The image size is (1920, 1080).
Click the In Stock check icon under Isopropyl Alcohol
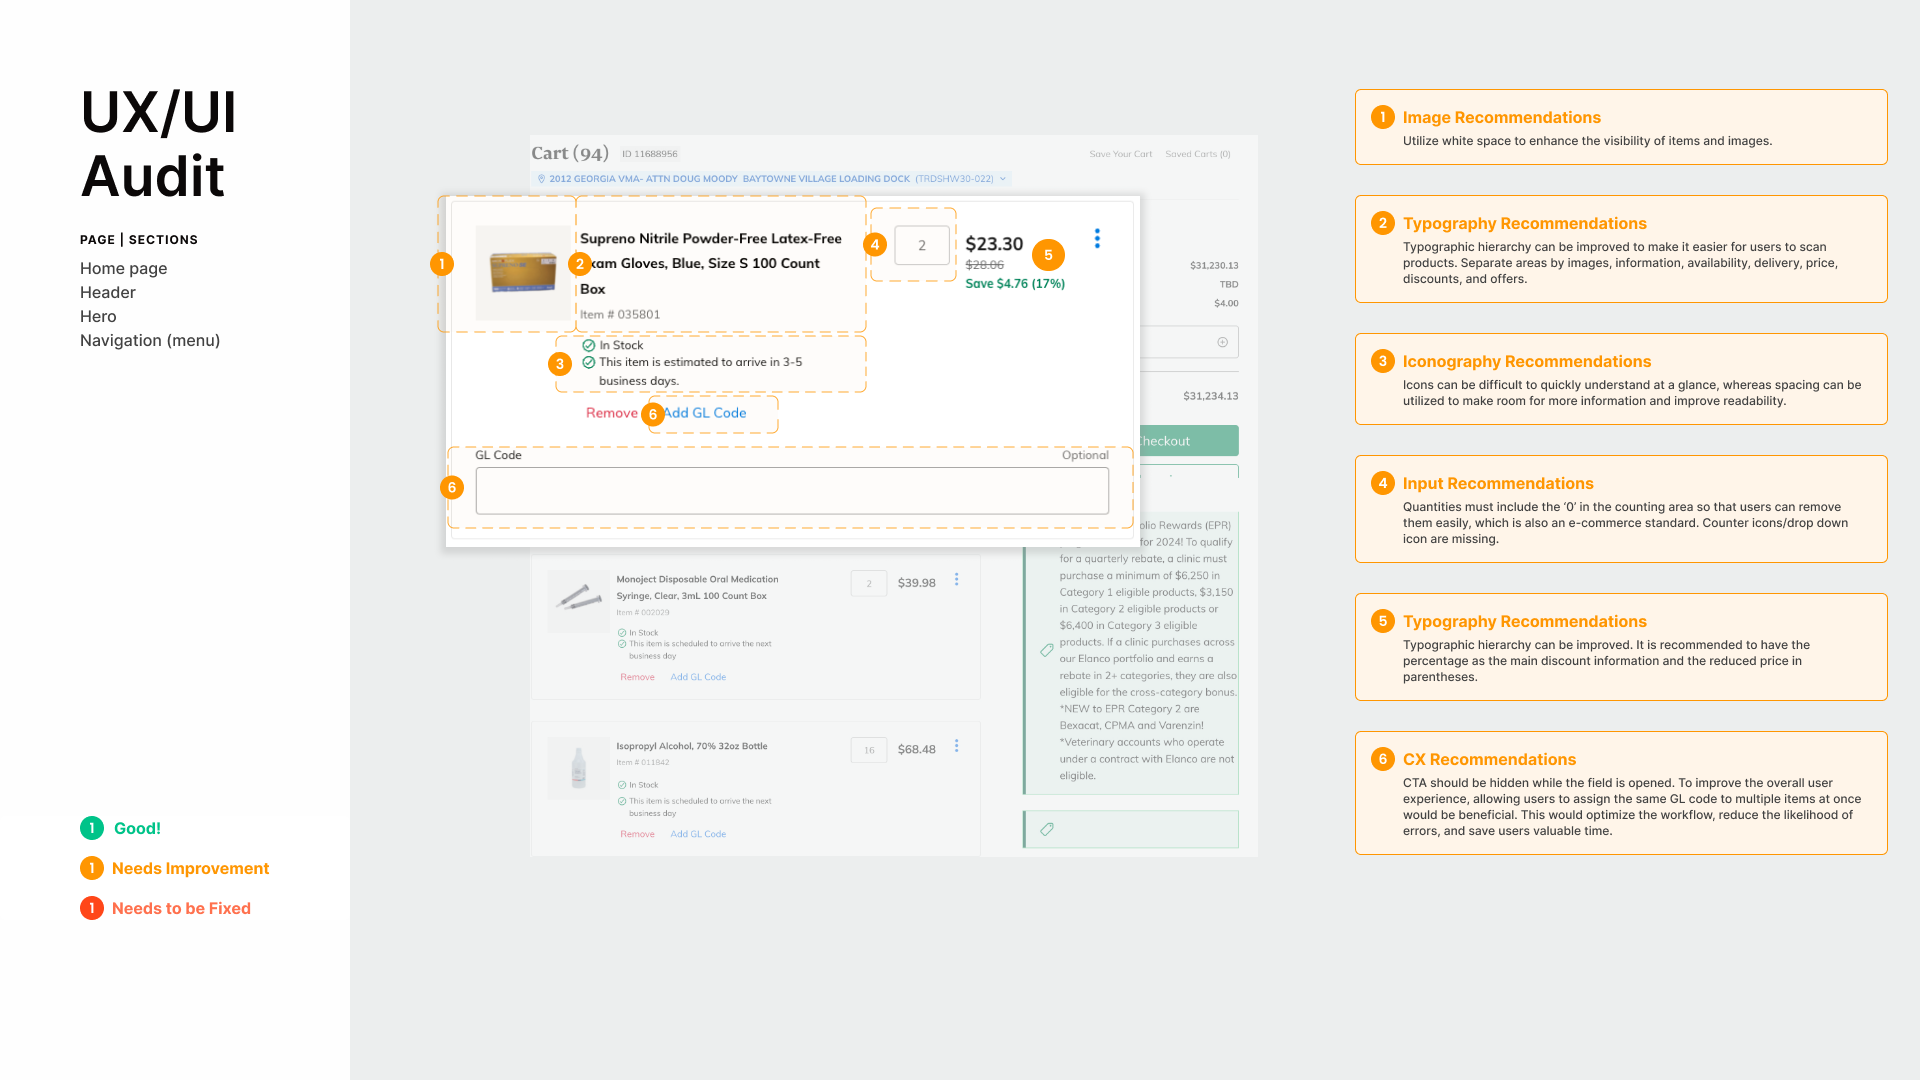tap(622, 785)
